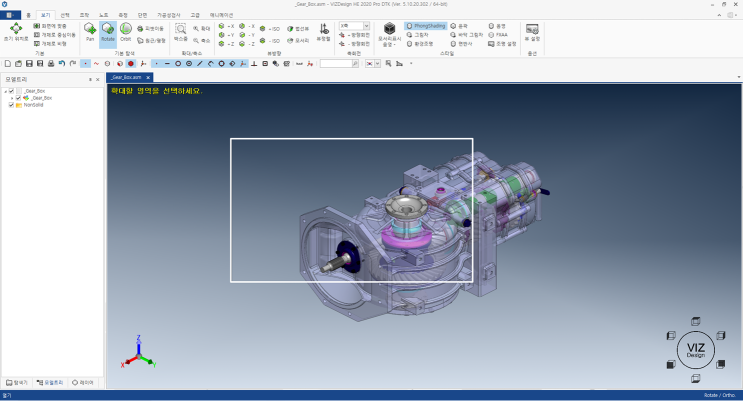Screen dimensions: 743x401
Task: Open the 단면 ribbon tab
Action: pyautogui.click(x=143, y=15)
